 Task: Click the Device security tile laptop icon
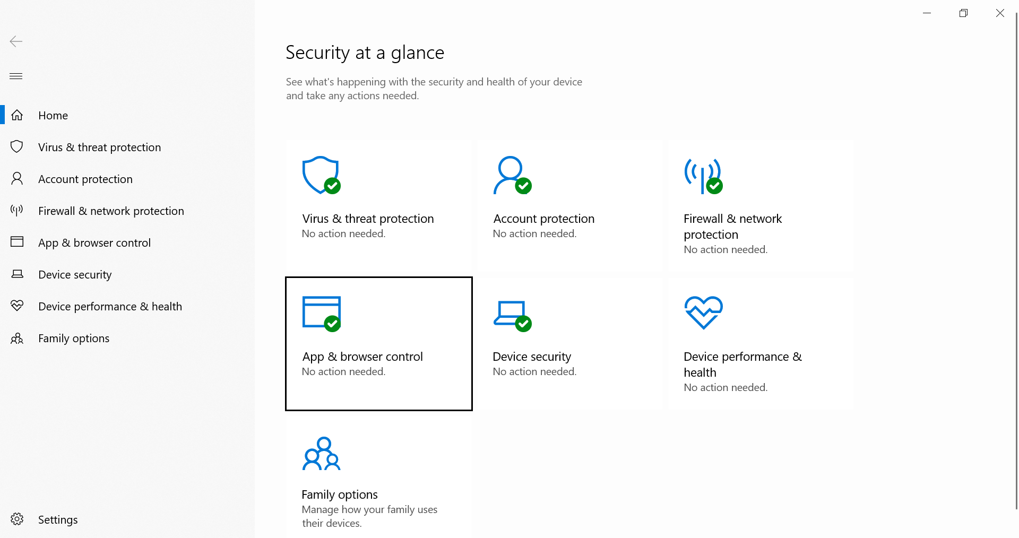point(512,314)
